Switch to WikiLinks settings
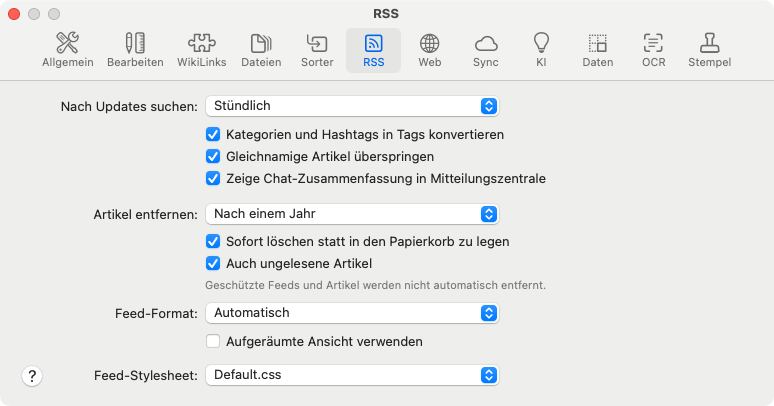Image resolution: width=774 pixels, height=406 pixels. pyautogui.click(x=201, y=50)
